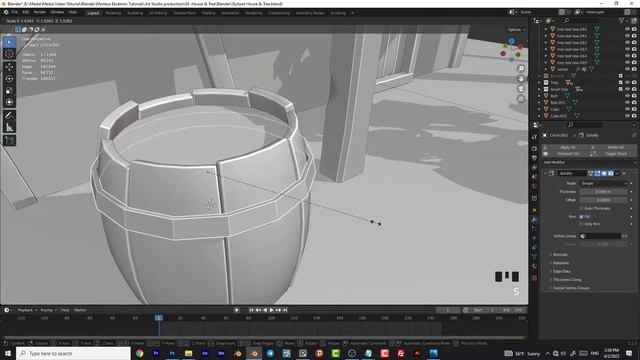Click the viewport pan hand icon

tap(521, 78)
